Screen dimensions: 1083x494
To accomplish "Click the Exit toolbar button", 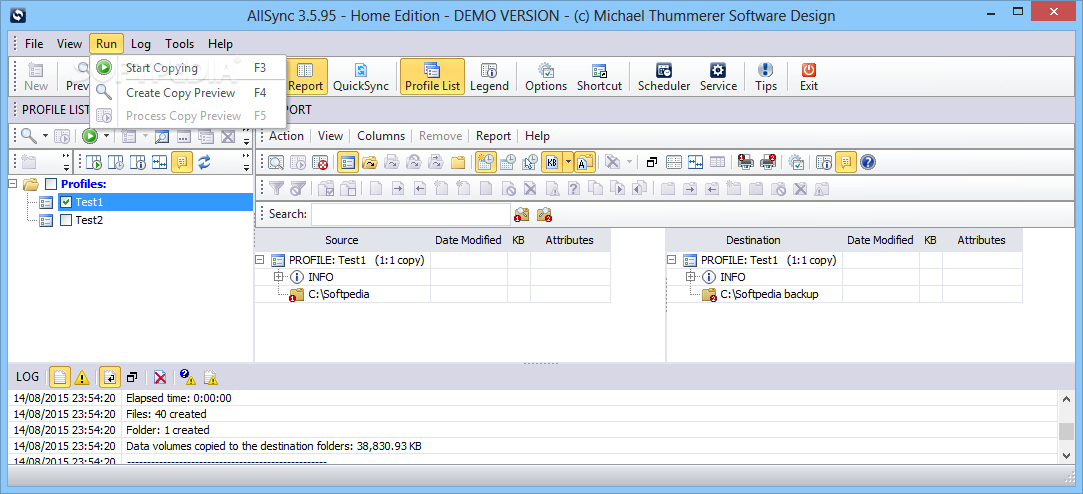I will click(809, 77).
